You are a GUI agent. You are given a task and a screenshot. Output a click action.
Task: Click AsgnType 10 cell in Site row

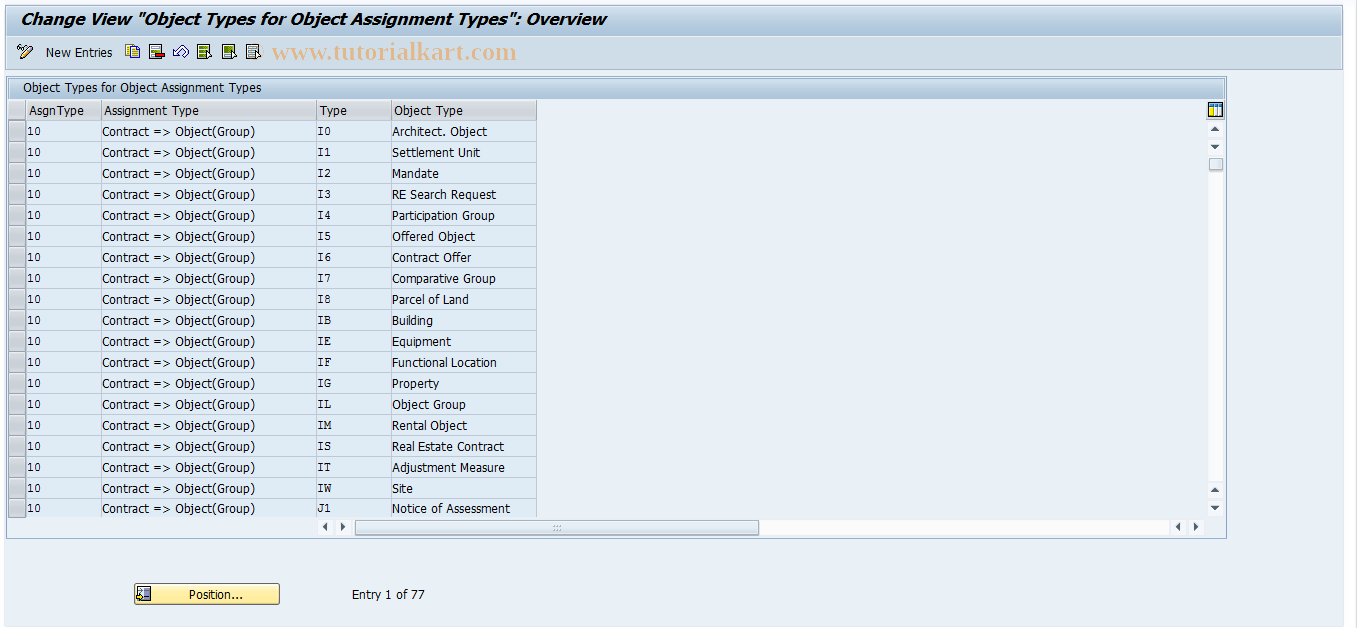63,489
